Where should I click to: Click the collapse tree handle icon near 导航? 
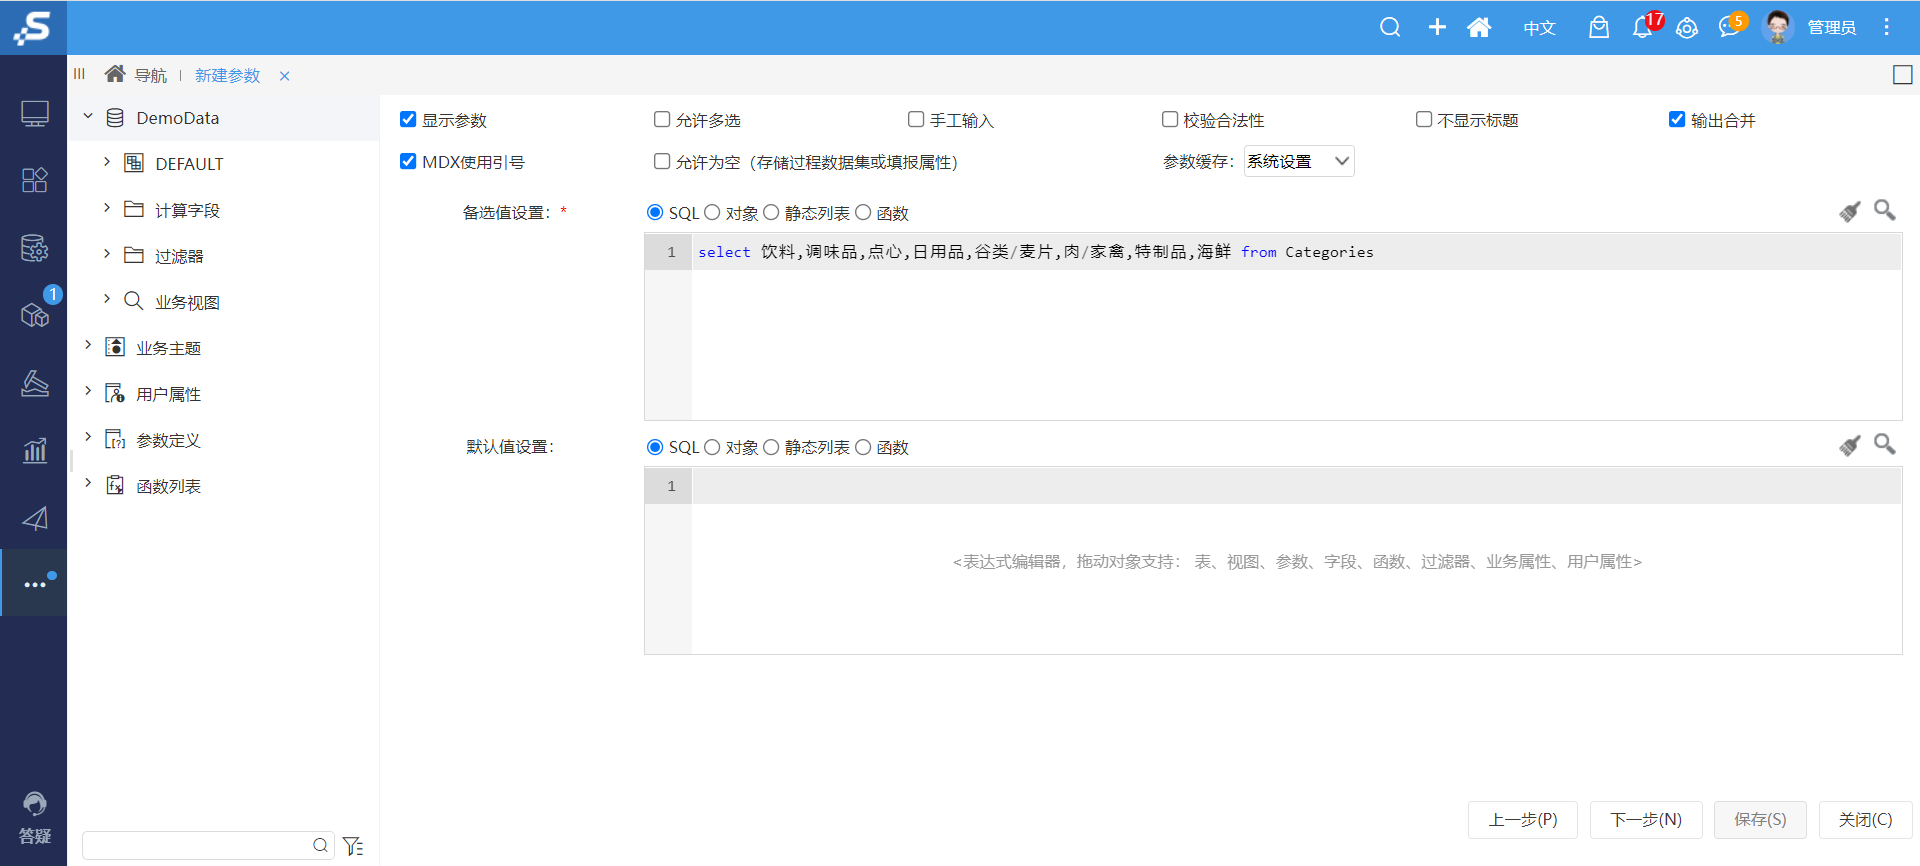click(79, 73)
